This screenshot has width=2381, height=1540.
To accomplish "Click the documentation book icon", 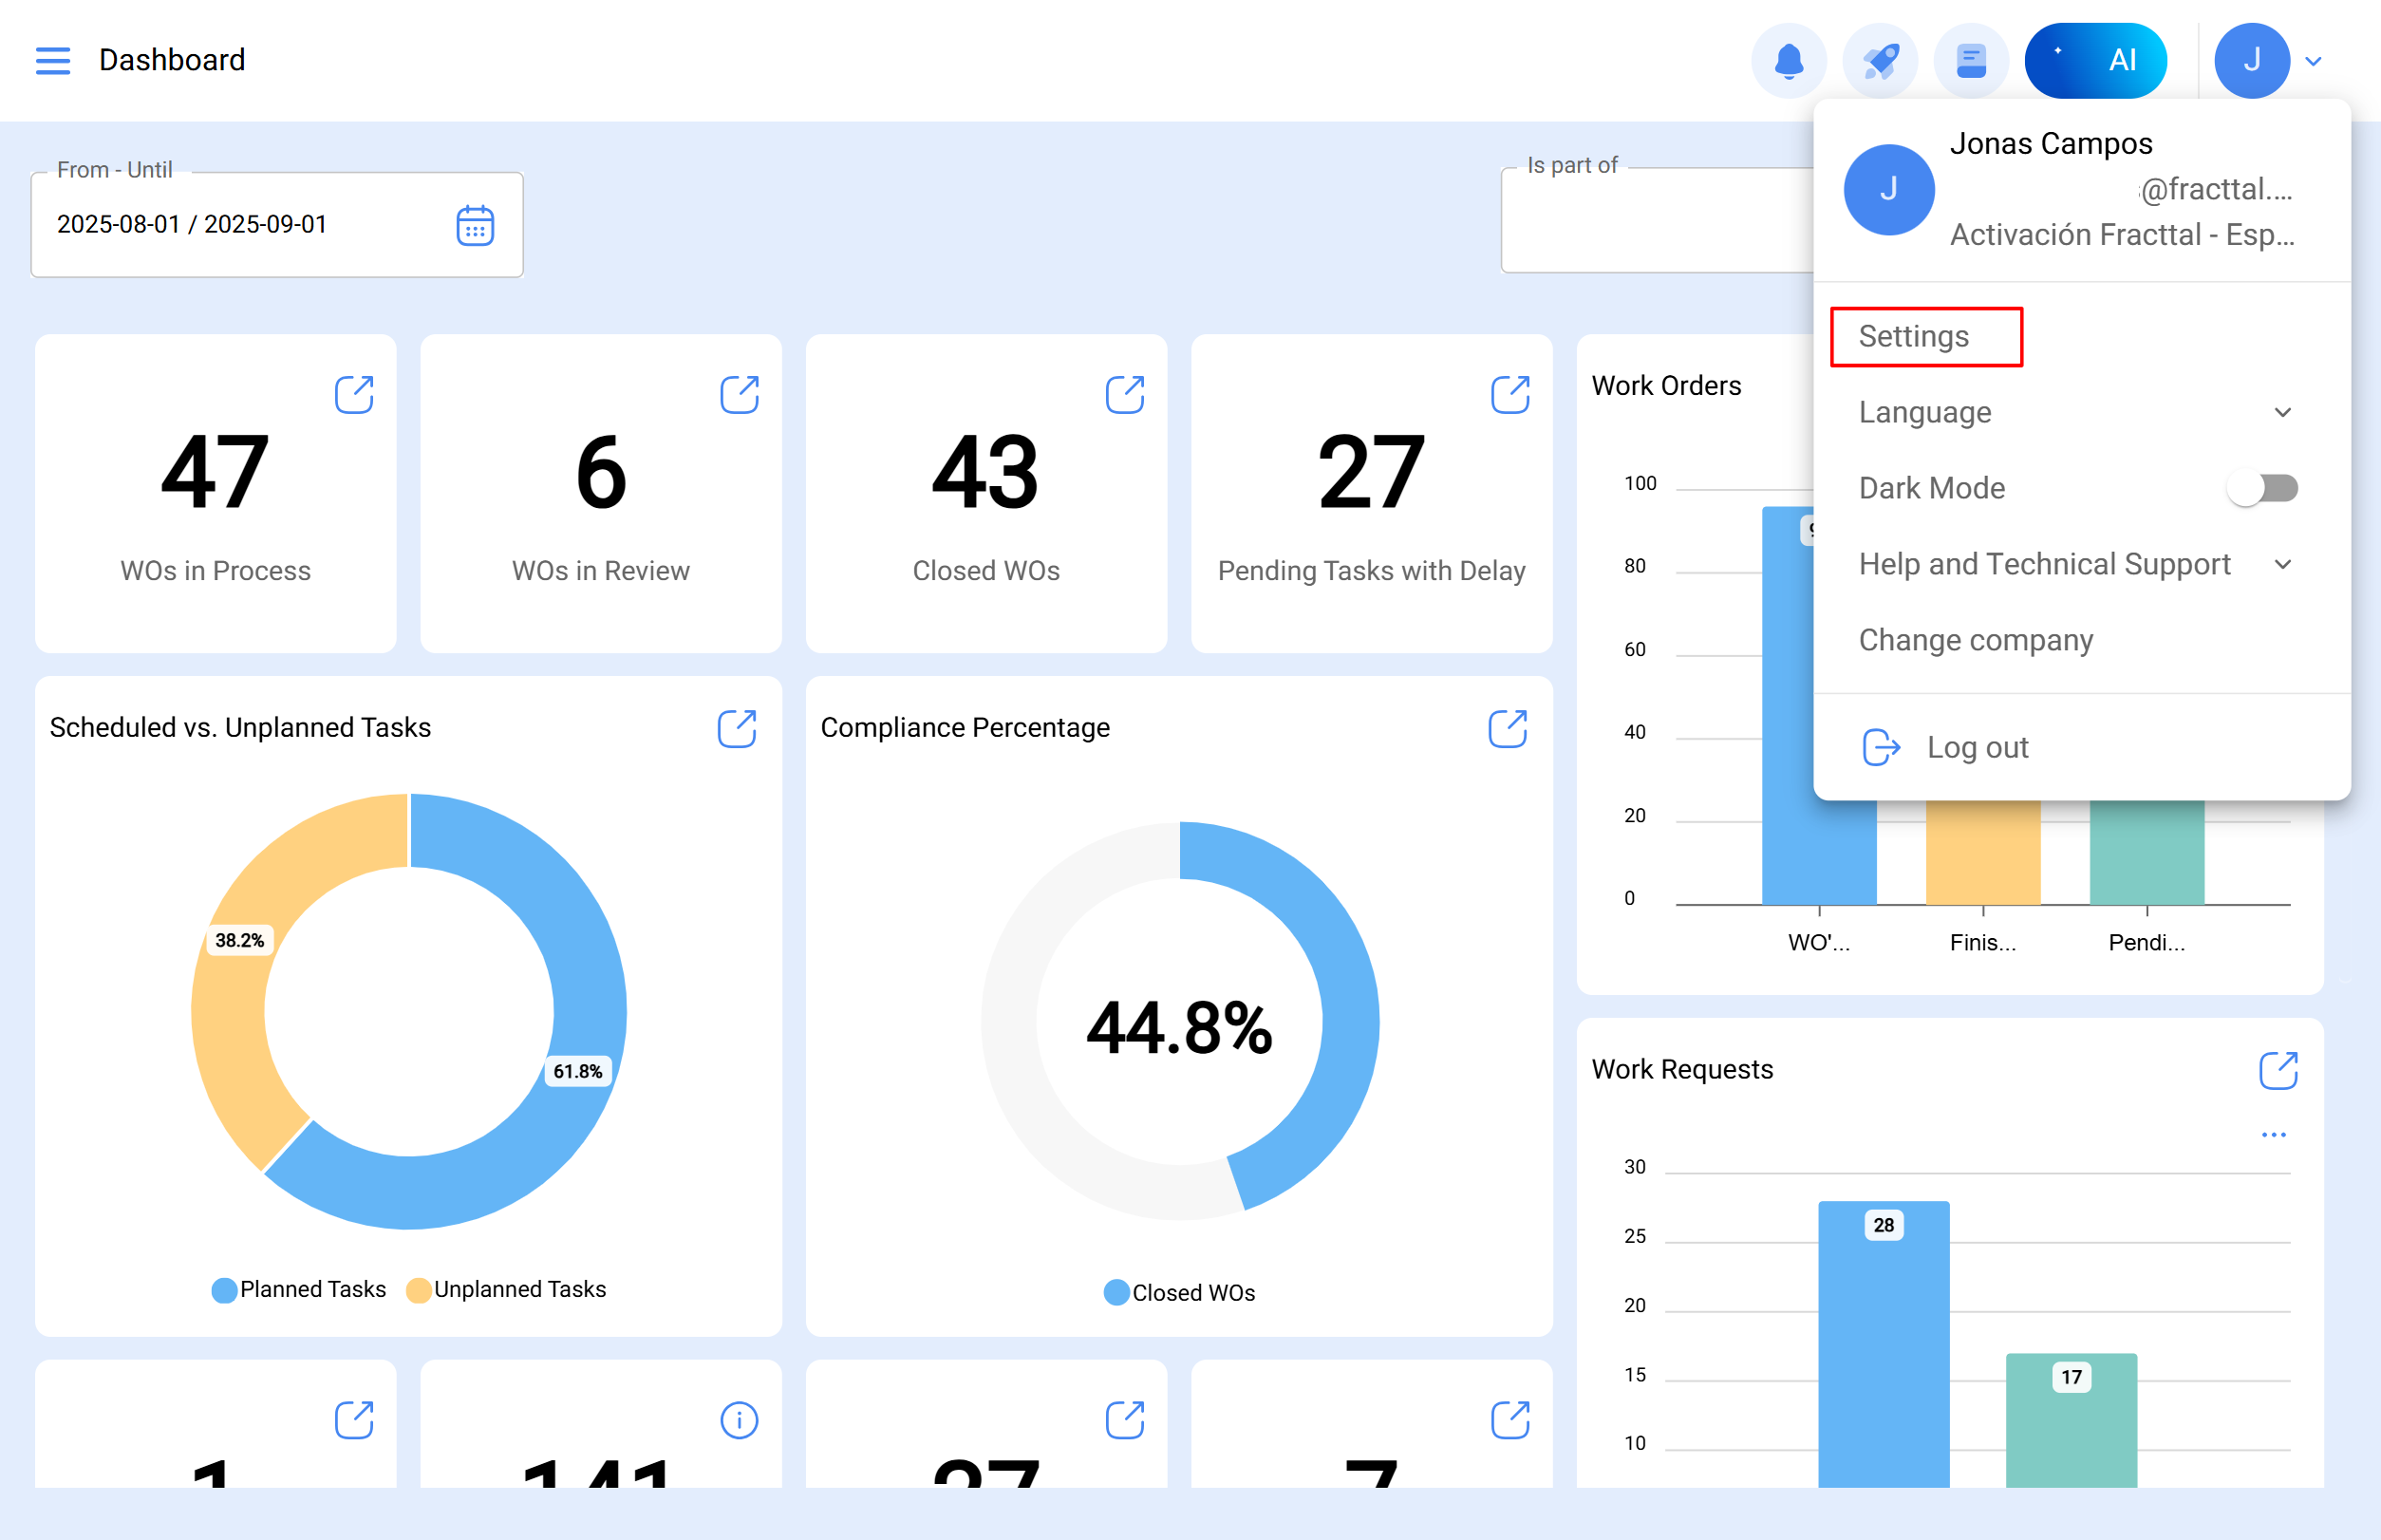I will click(1970, 61).
